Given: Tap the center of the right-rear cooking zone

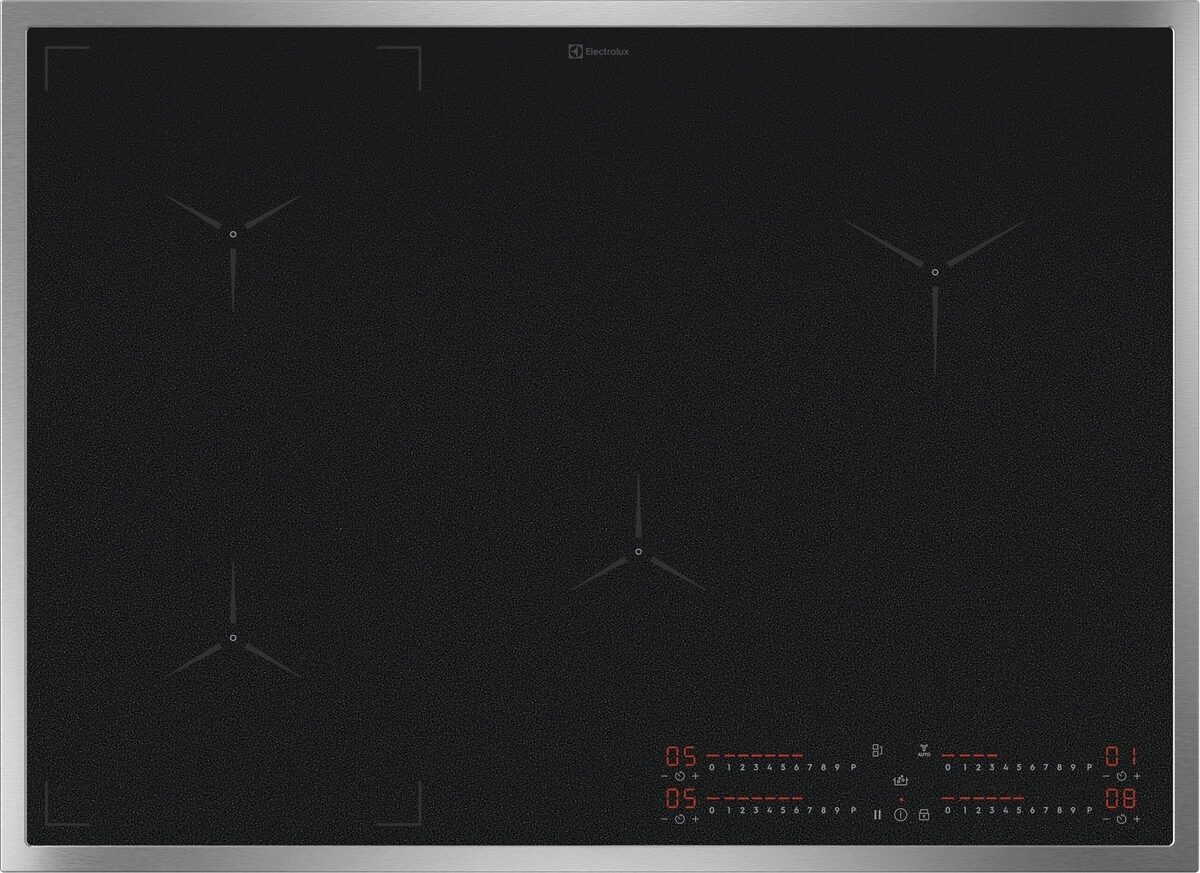Looking at the screenshot, I should pyautogui.click(x=935, y=271).
